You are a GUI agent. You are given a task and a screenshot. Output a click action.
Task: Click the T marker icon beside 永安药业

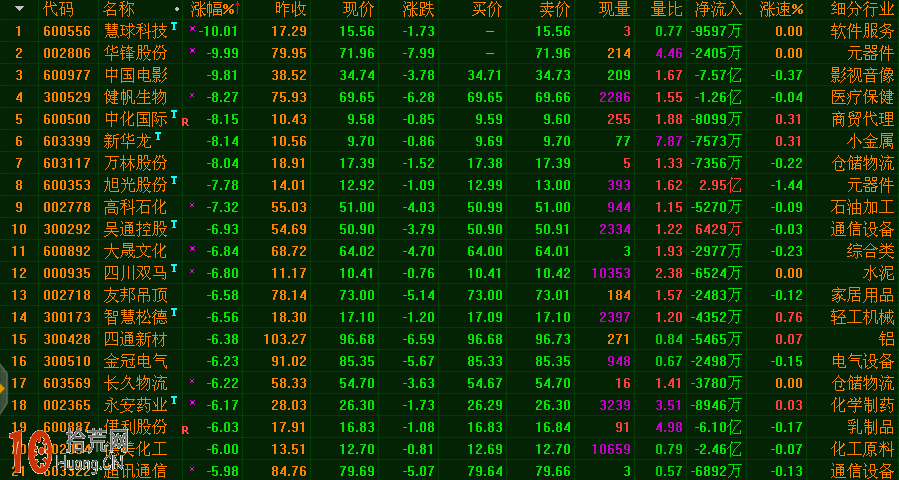coord(174,399)
